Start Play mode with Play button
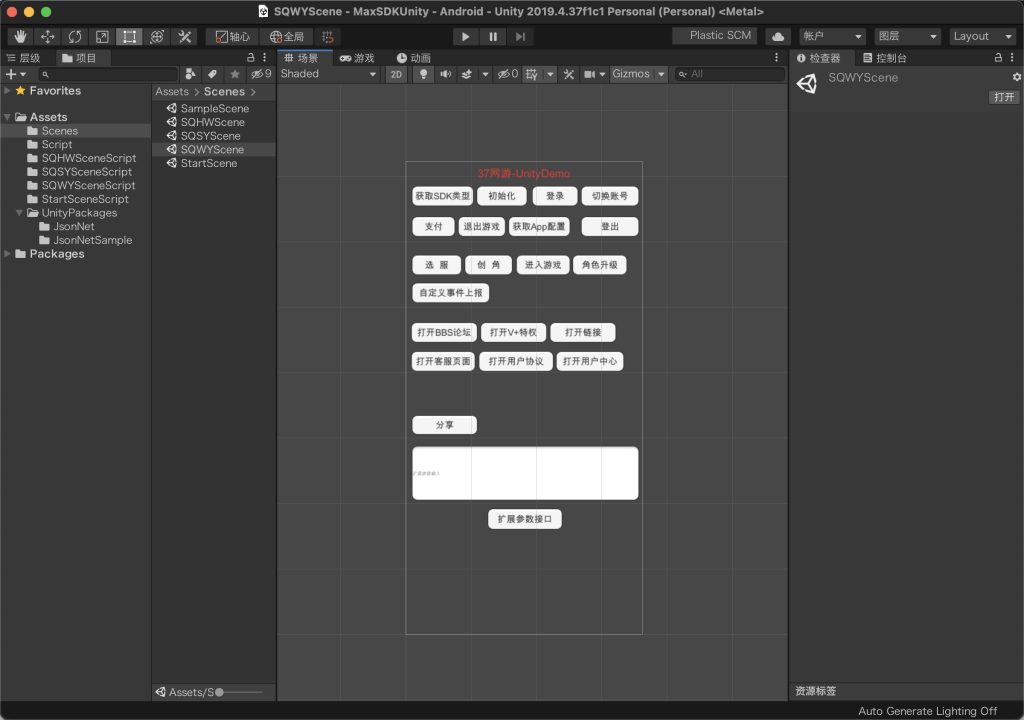 point(465,37)
